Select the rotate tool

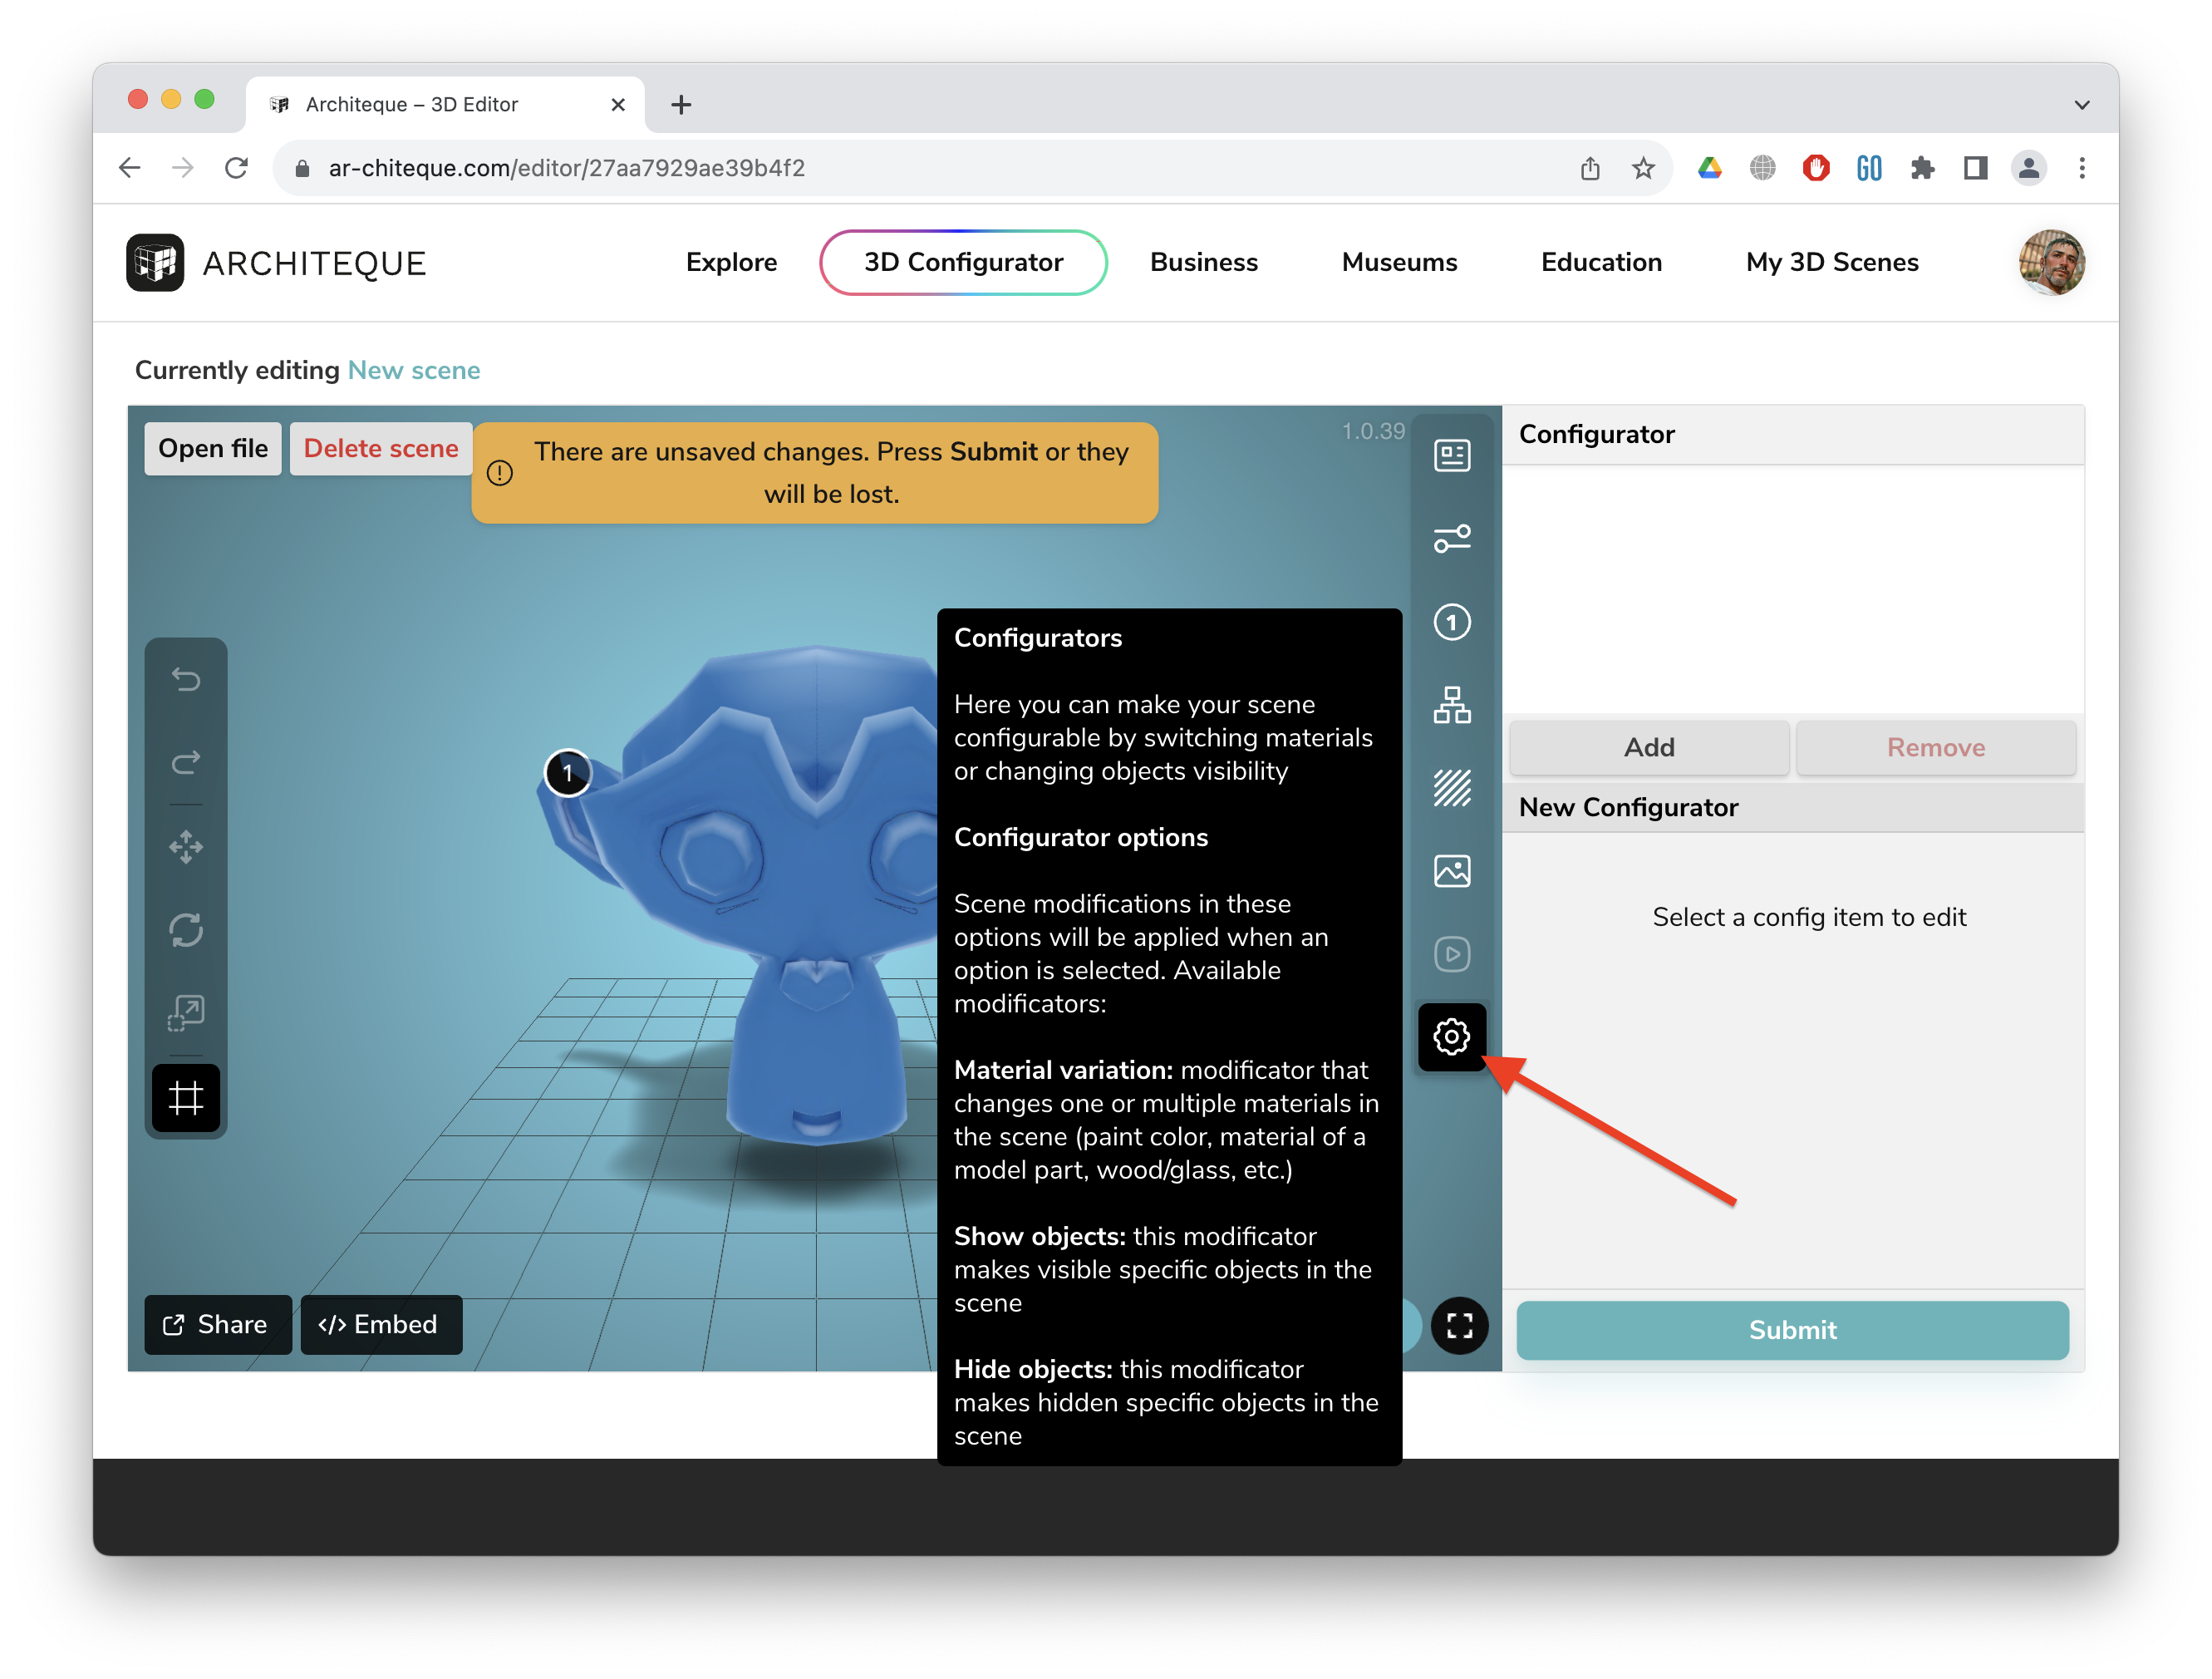(x=186, y=930)
